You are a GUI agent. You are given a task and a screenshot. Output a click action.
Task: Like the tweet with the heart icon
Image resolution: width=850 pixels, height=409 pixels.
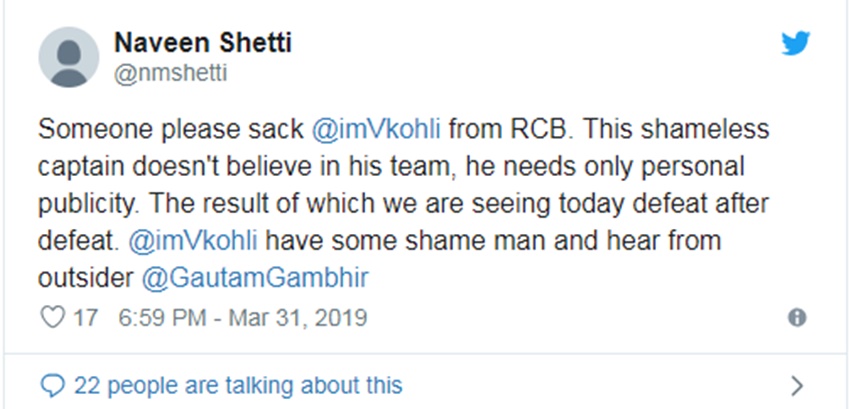[52, 318]
